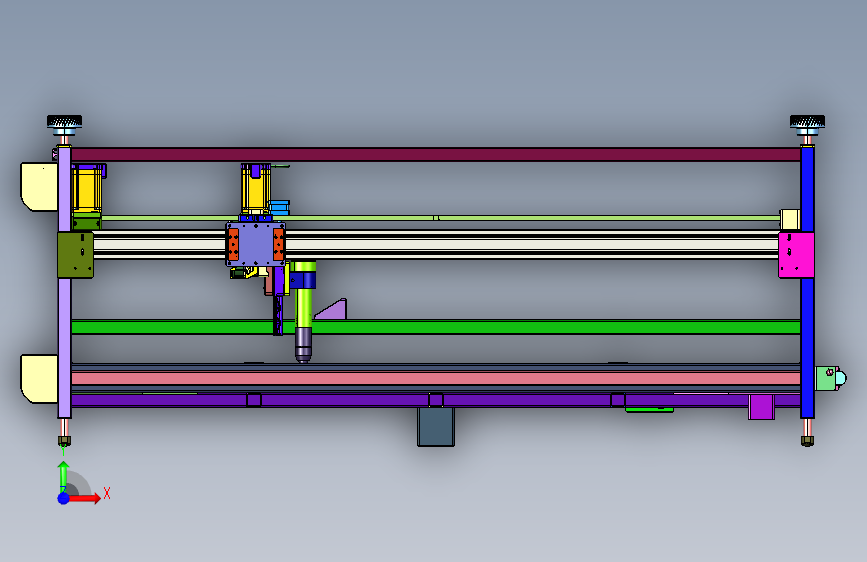
Task: Pick the dark slate block under the frame
Action: pyautogui.click(x=436, y=426)
